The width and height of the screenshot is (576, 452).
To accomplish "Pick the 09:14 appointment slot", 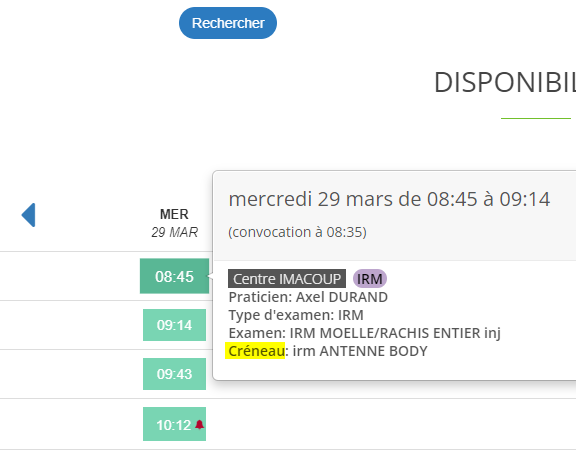I will [174, 325].
